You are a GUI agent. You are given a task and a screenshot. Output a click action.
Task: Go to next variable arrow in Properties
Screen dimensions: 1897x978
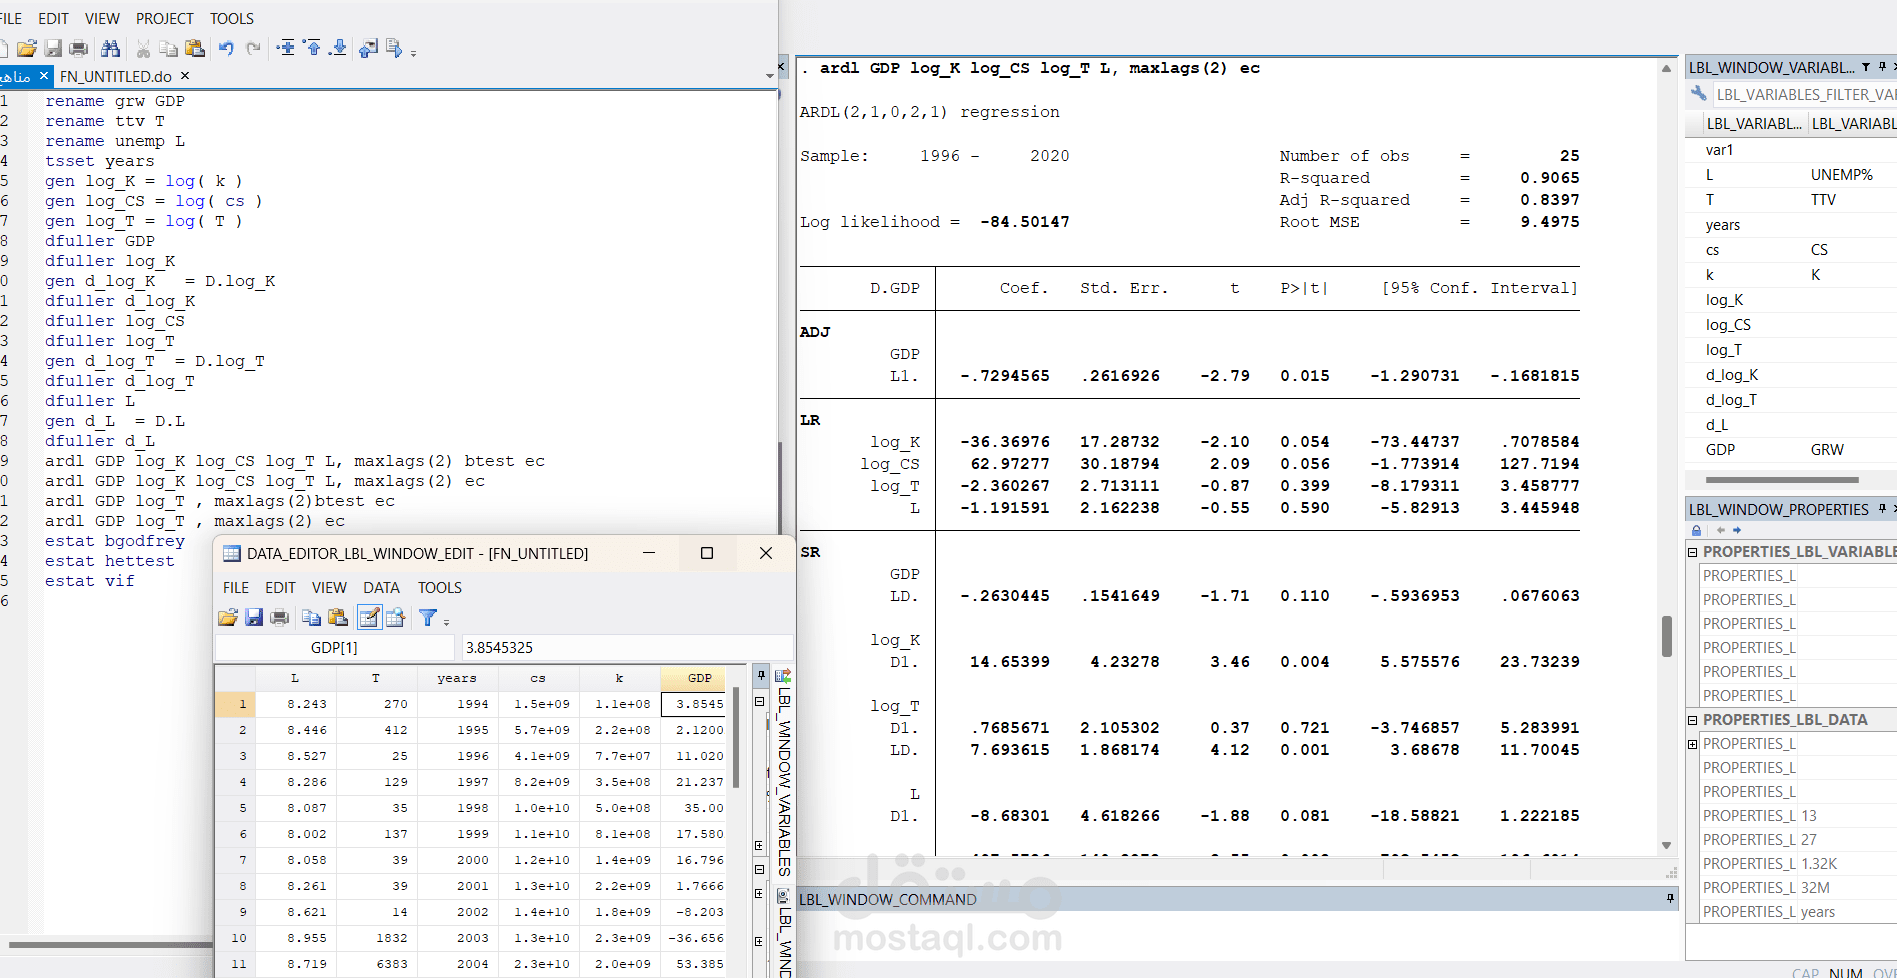pos(1737,530)
